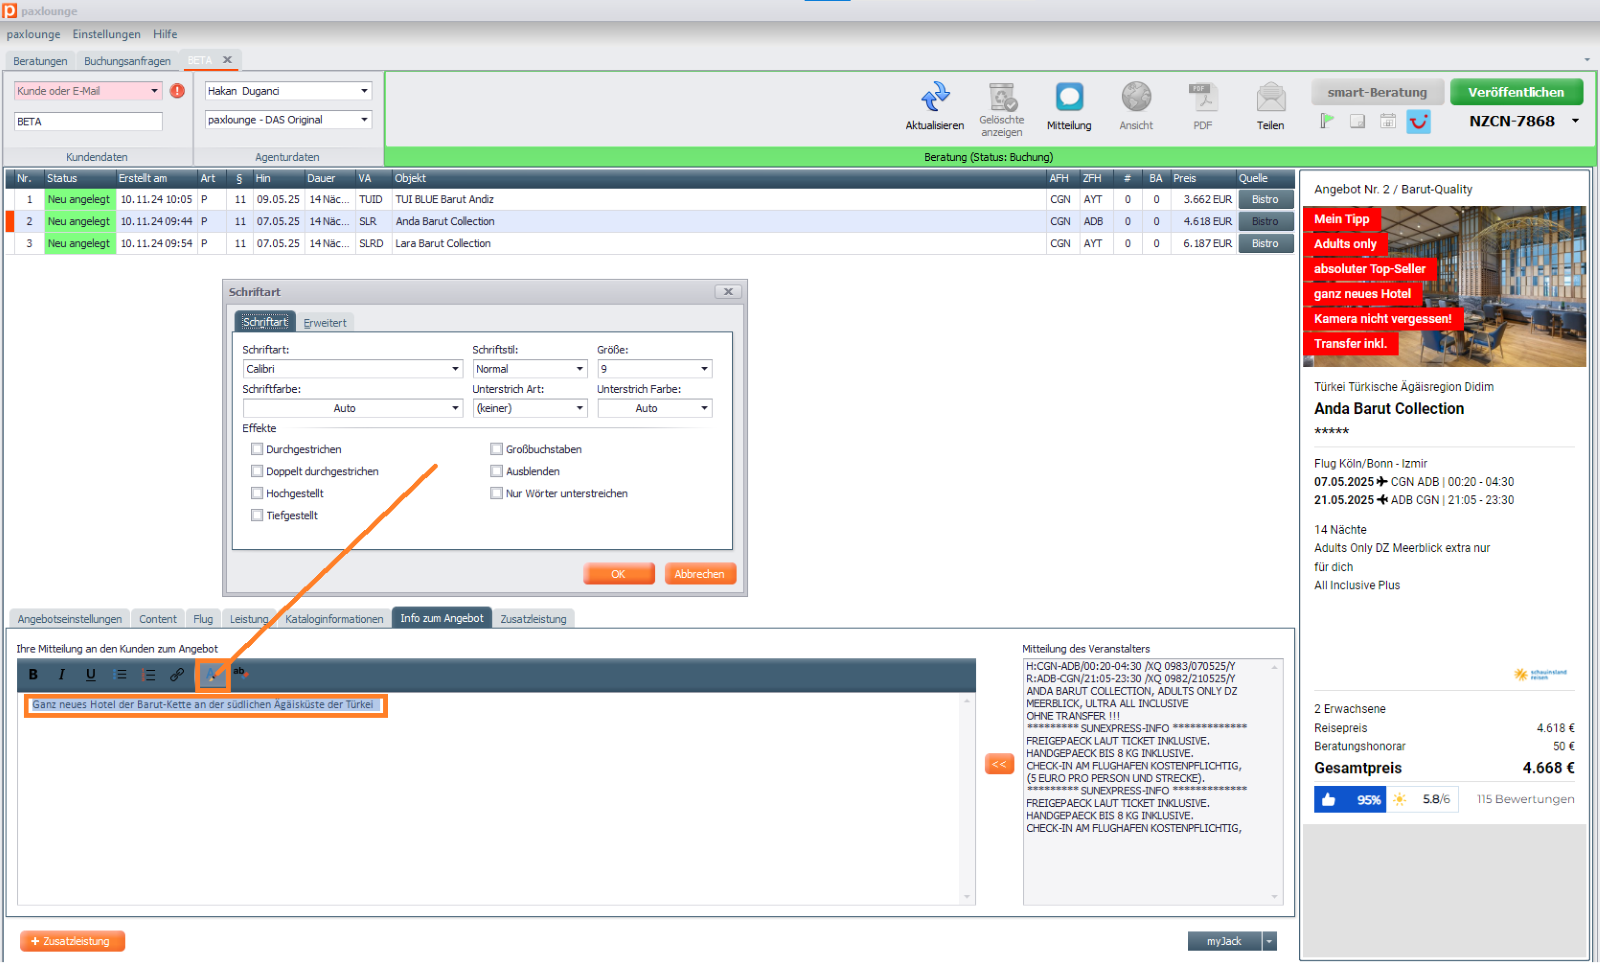Screen dimensions: 1600x970
Task: Click Gelöschte anzeigen trash icon
Action: (1002, 97)
